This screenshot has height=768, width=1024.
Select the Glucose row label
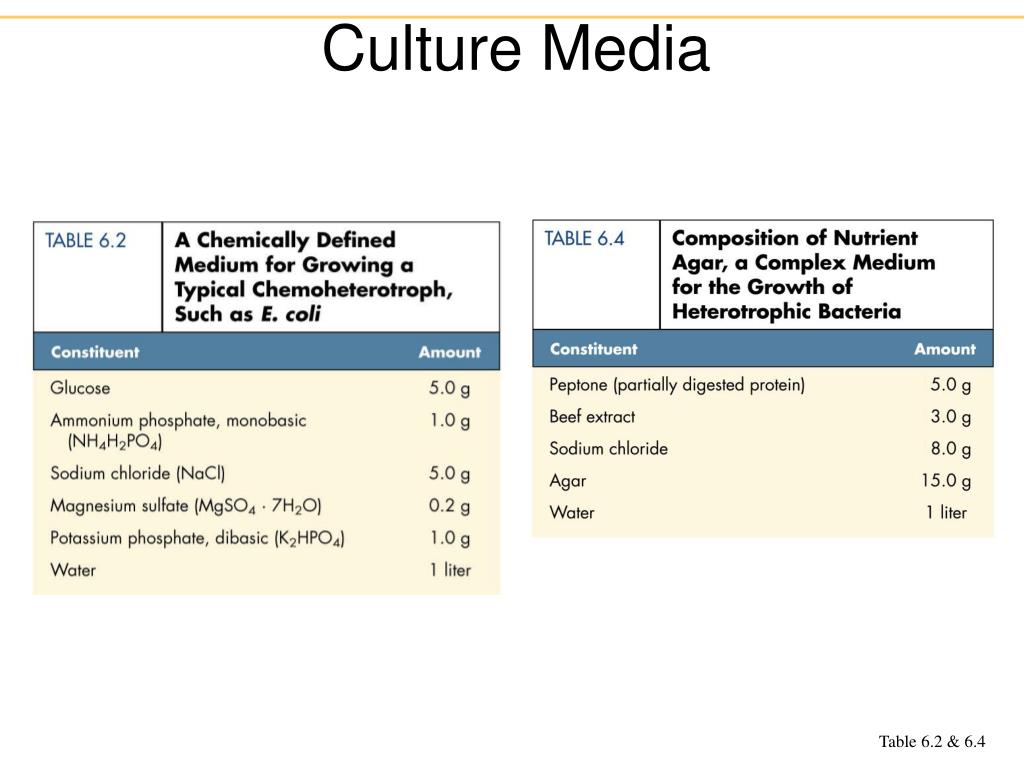click(x=80, y=388)
